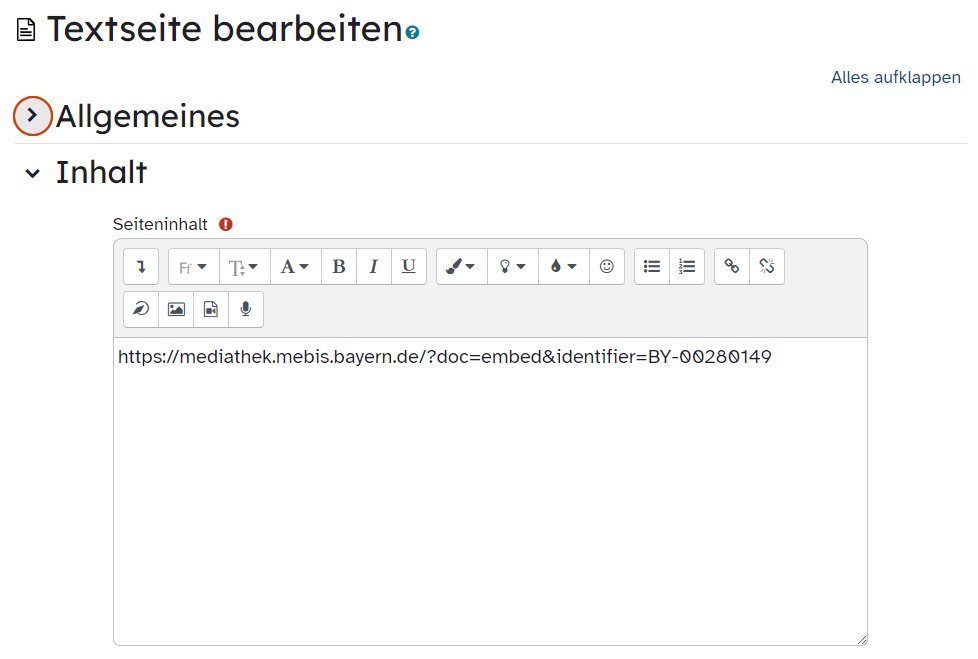Open the paragraph styles A dropdown
This screenshot has height=659, width=978.
click(x=296, y=267)
